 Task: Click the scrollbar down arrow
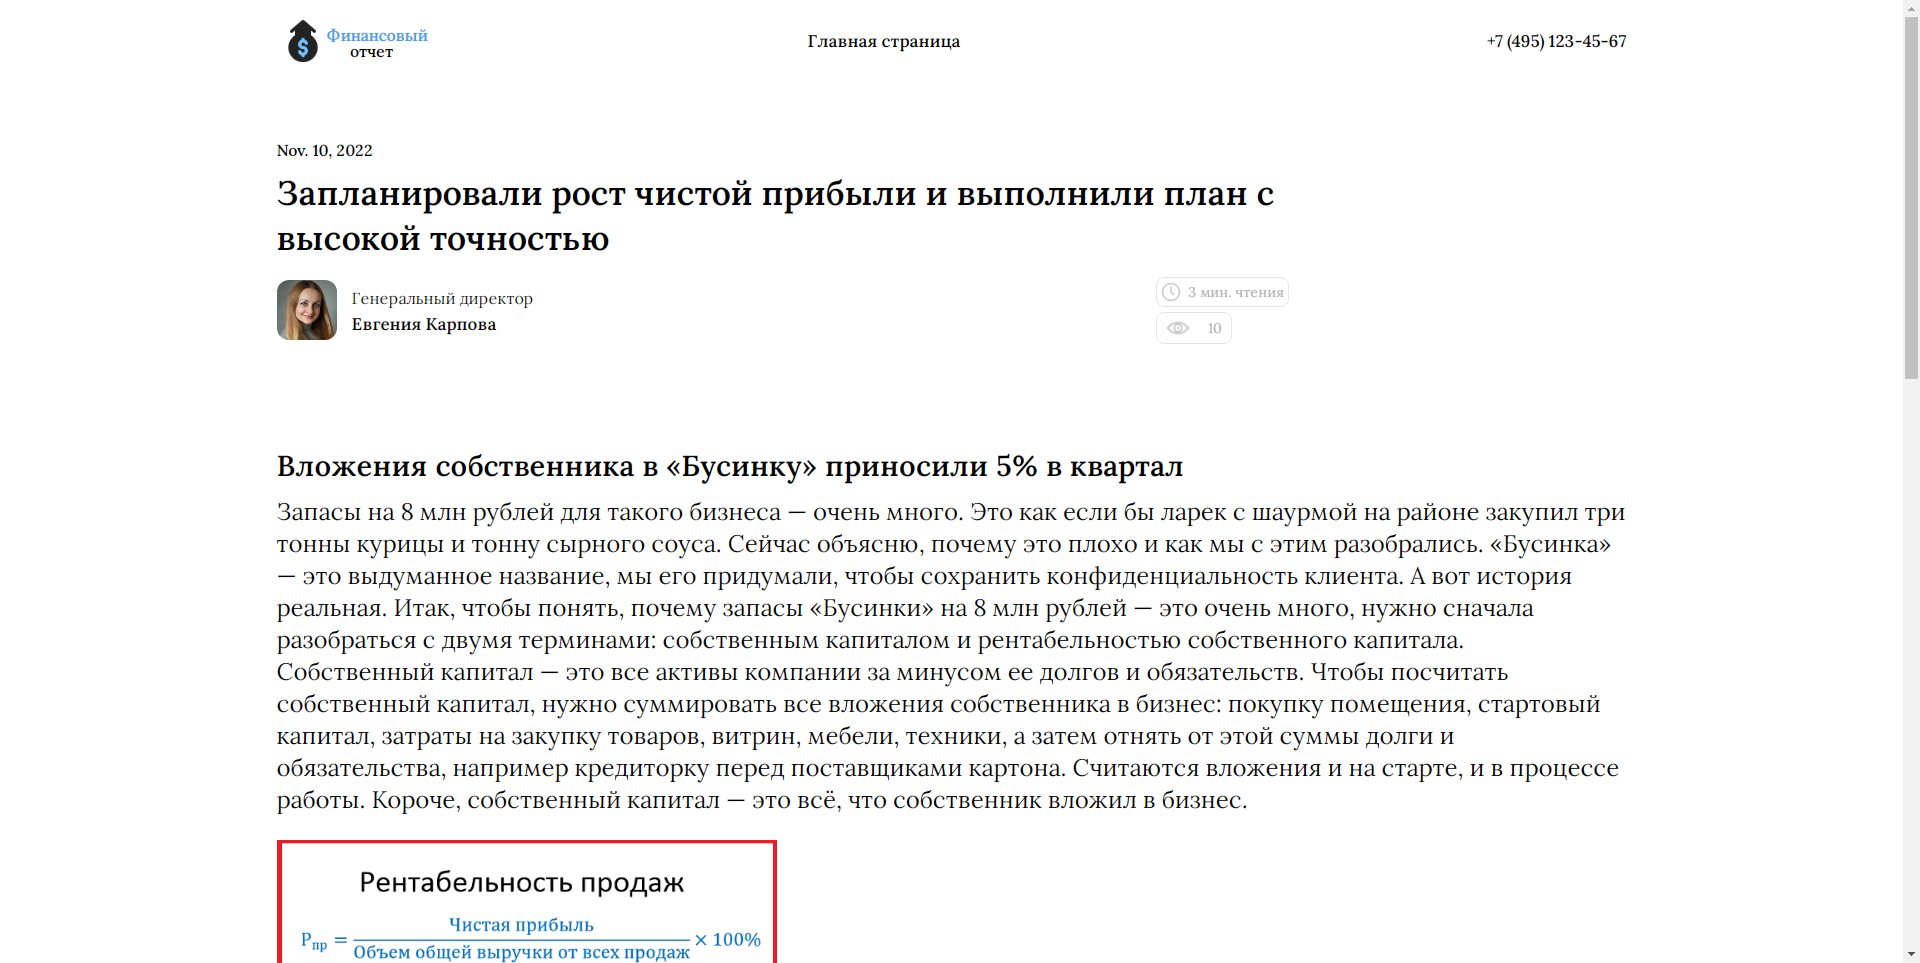click(1911, 954)
